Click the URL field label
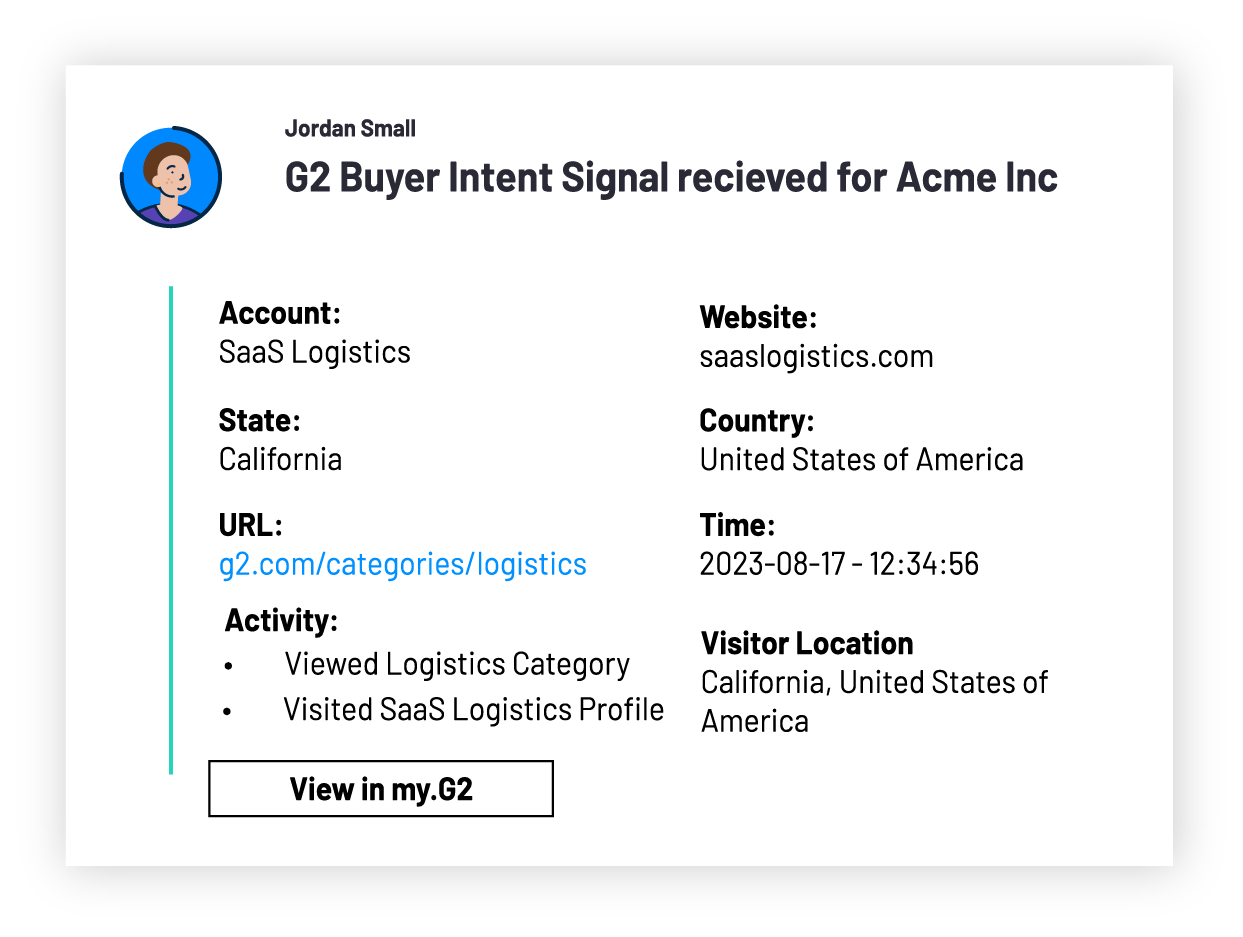Image resolution: width=1243 pixels, height=937 pixels. pyautogui.click(x=251, y=525)
